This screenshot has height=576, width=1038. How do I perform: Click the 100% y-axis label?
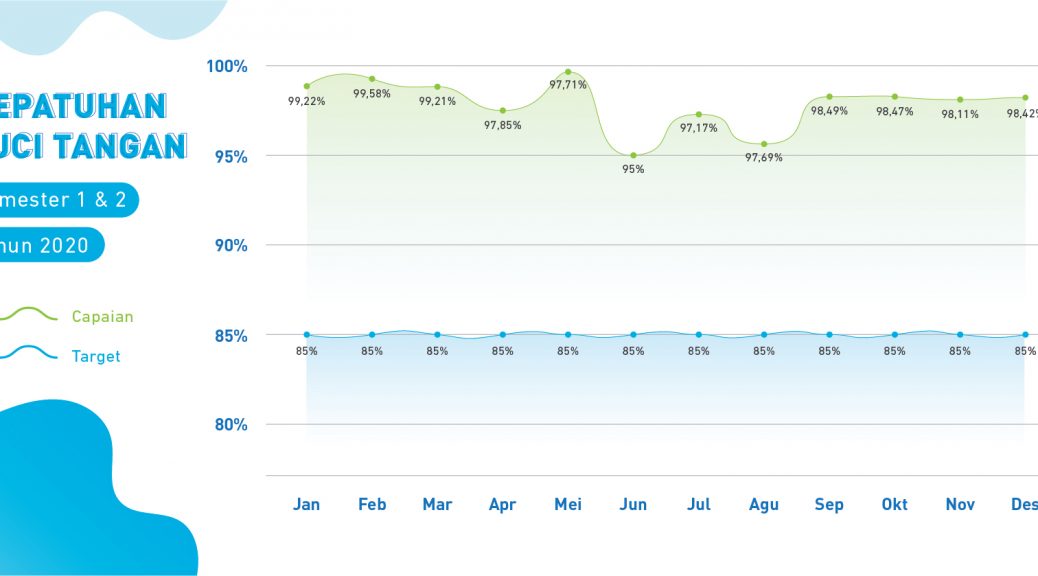227,66
